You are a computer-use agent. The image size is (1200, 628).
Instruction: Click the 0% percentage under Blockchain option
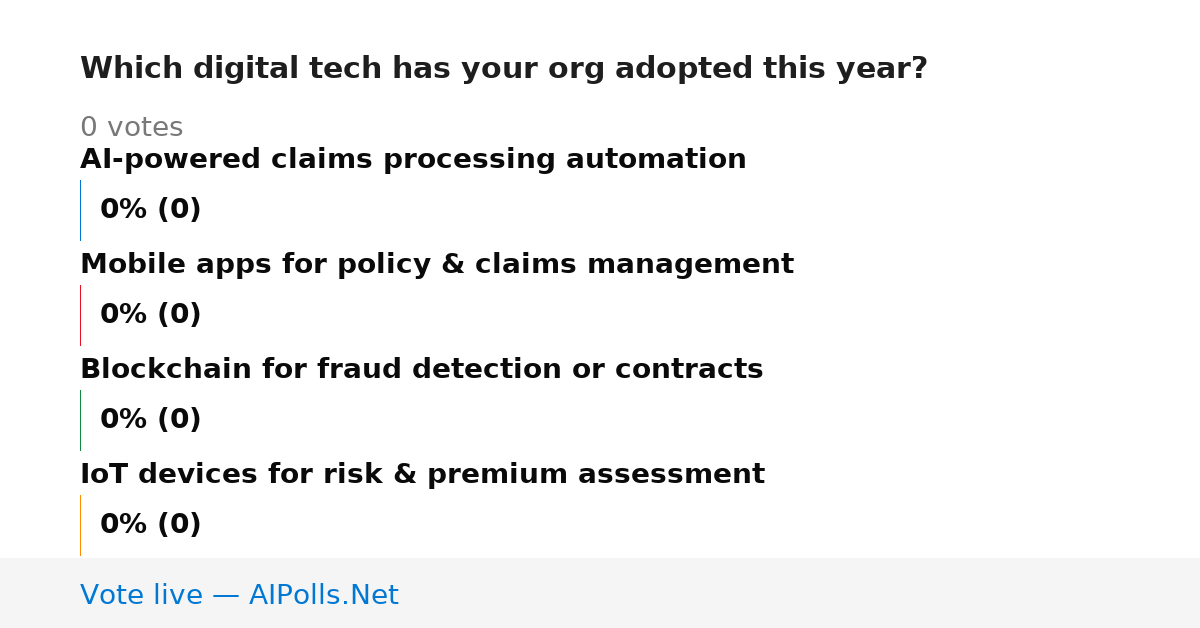coord(124,420)
